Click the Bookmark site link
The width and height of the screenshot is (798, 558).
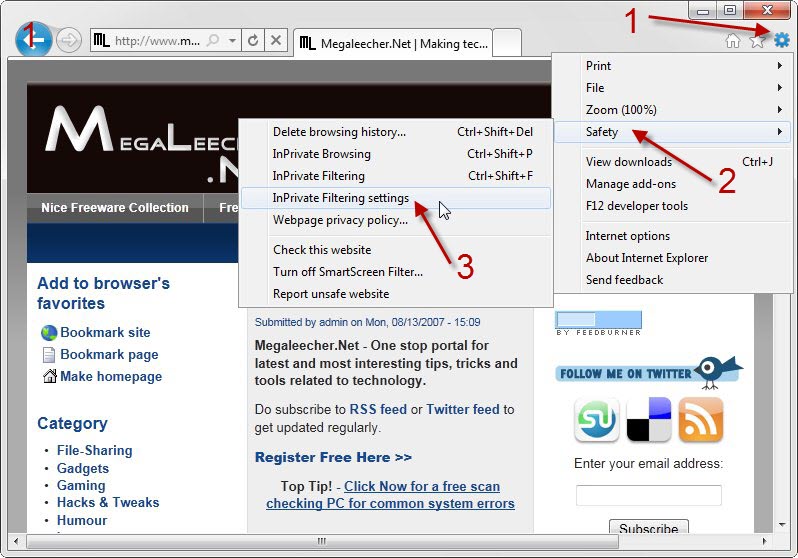105,332
